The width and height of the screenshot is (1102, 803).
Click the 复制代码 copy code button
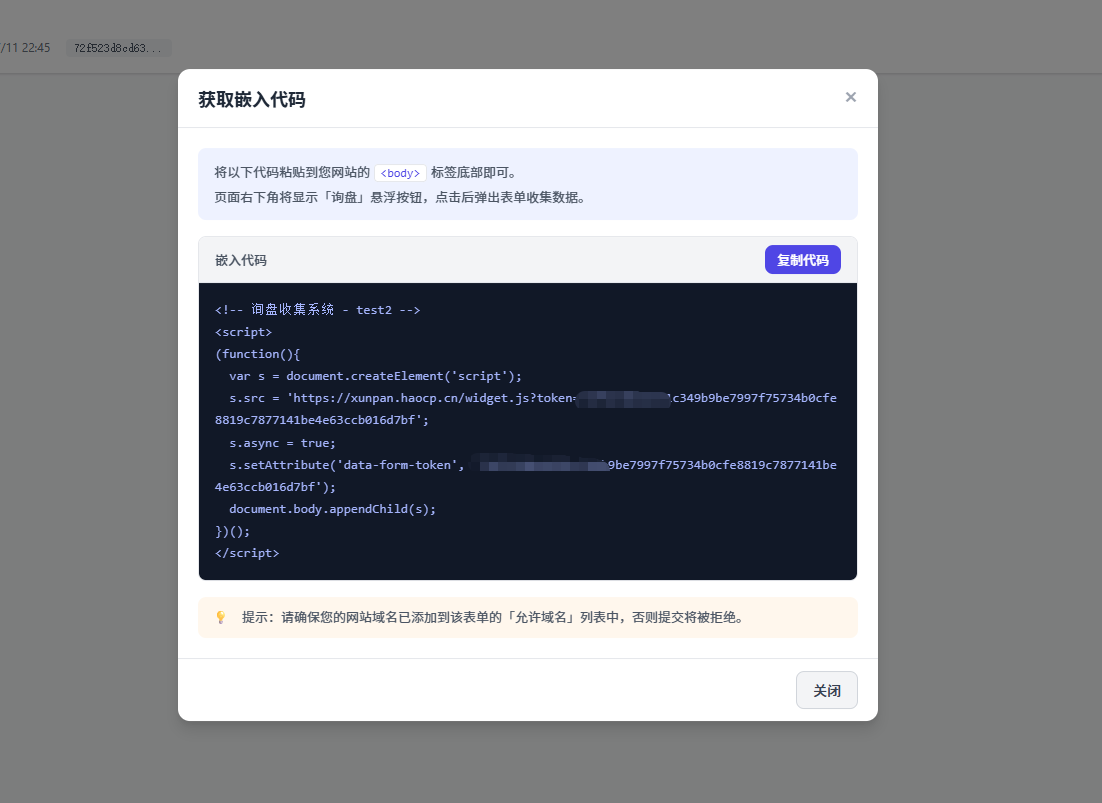click(x=803, y=260)
